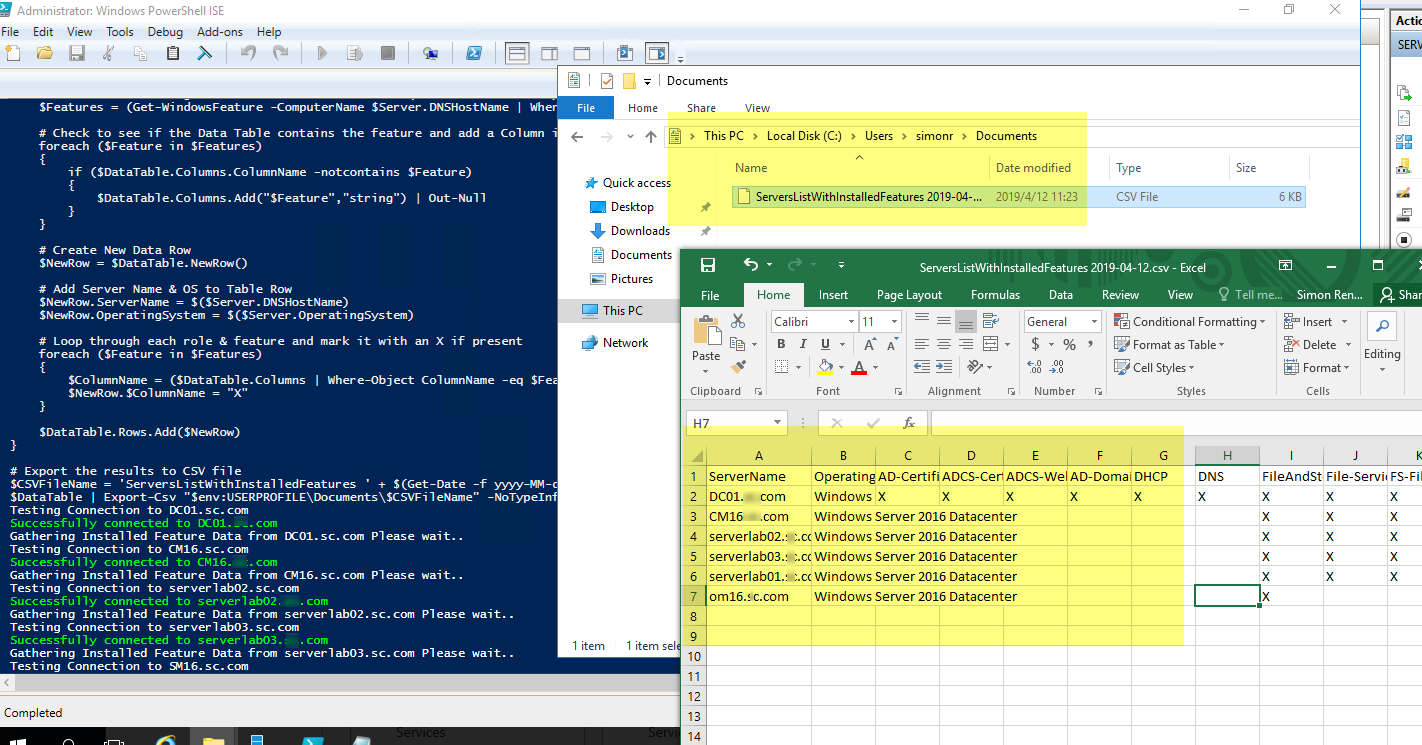Click the Clear Console Pane icon in ISE

coord(205,53)
